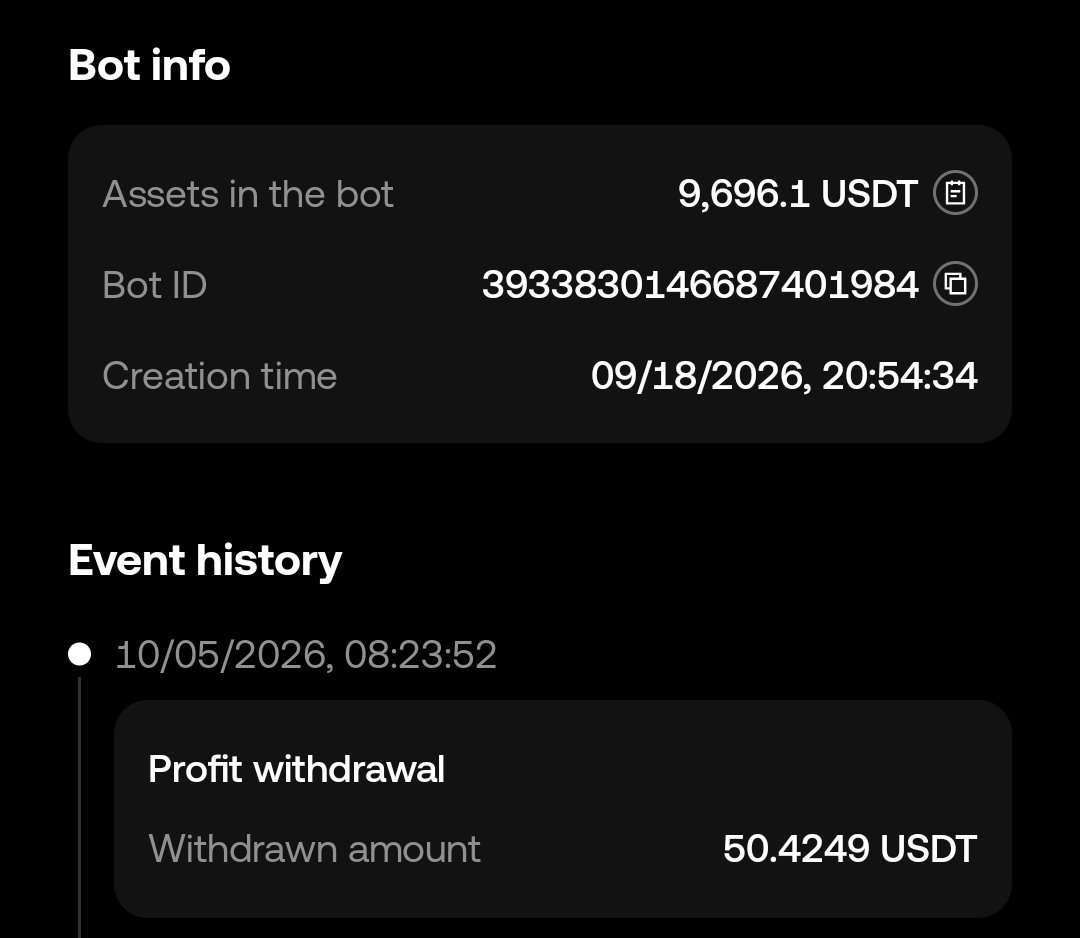Click the Bot info card background
Screen dimensions: 1080x938
tap(540, 284)
